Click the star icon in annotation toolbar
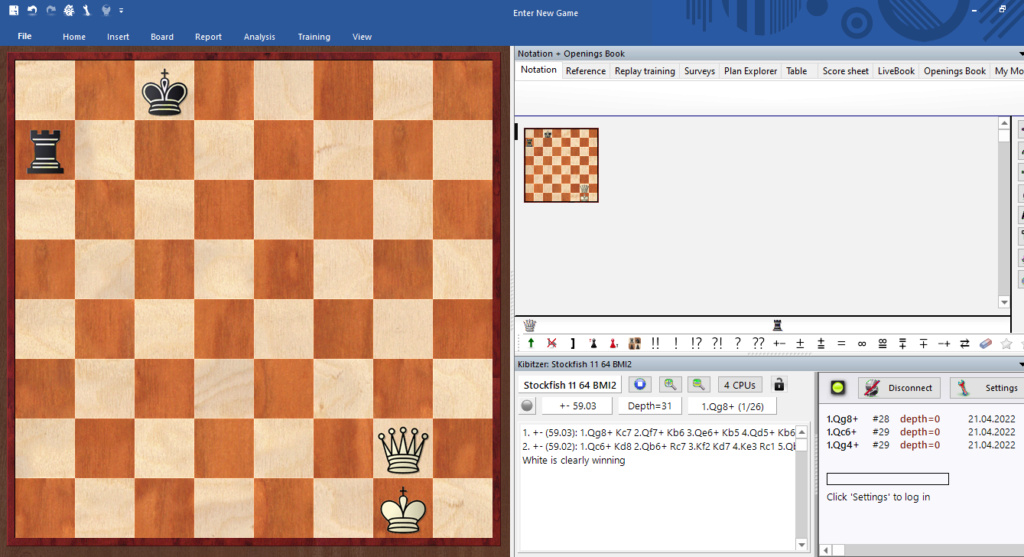This screenshot has width=1024, height=557. (x=1006, y=343)
